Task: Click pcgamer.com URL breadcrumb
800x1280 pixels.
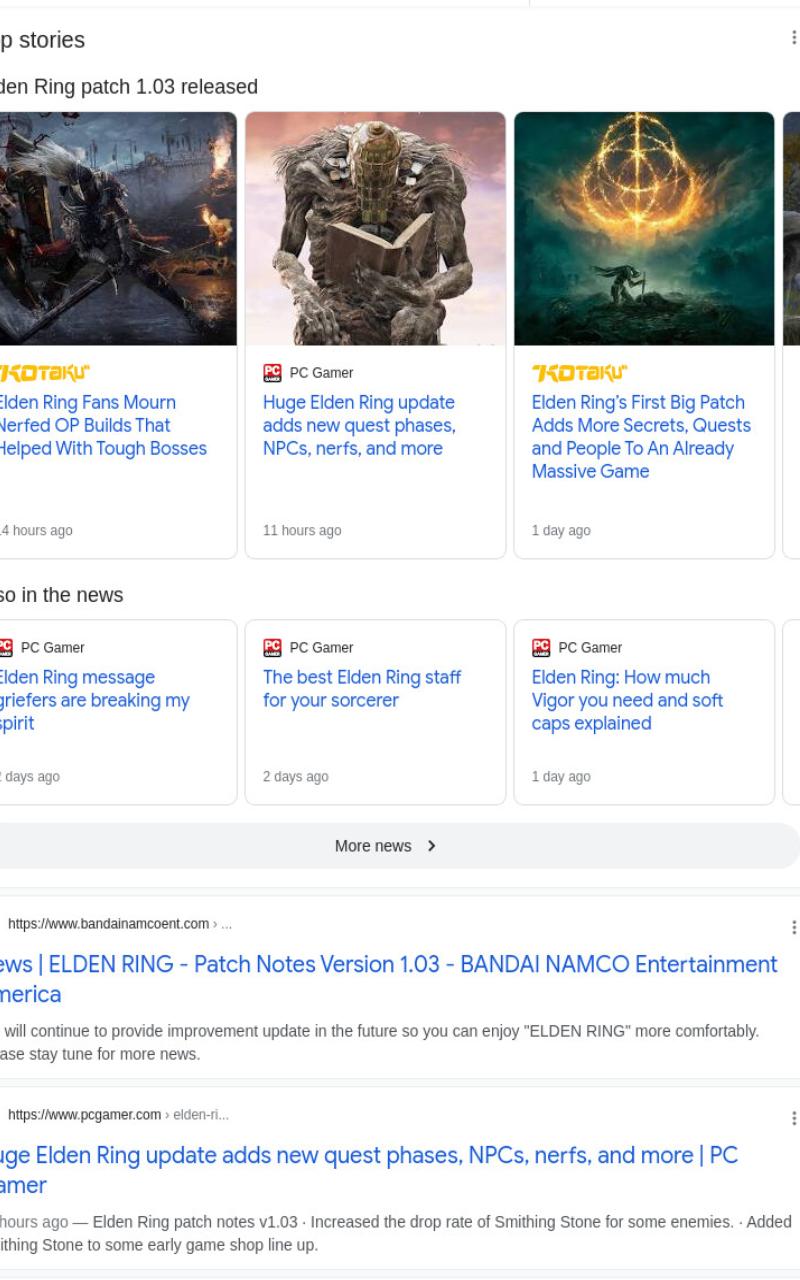Action: click(118, 1115)
